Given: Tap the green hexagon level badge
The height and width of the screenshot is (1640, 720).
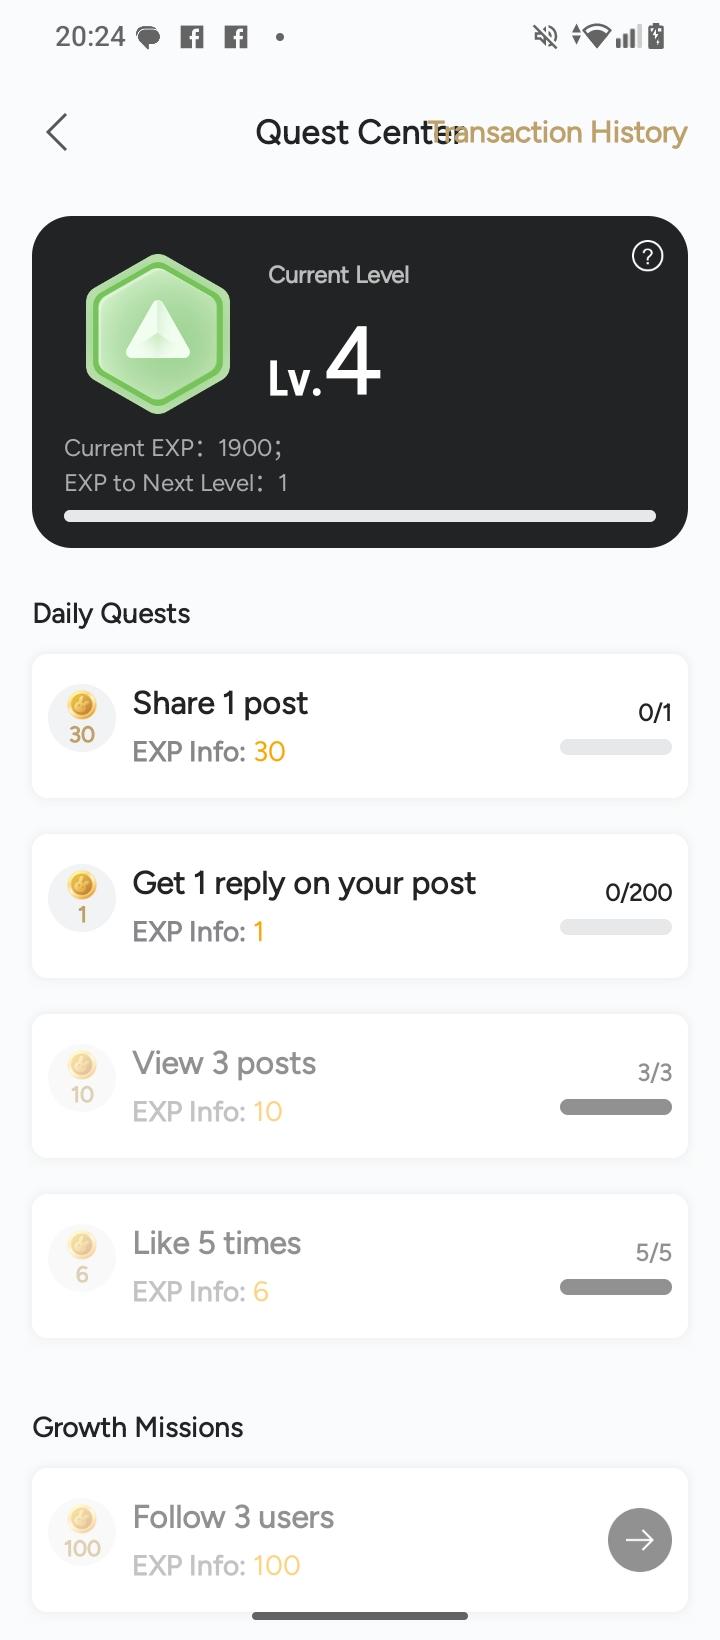Looking at the screenshot, I should [x=158, y=333].
